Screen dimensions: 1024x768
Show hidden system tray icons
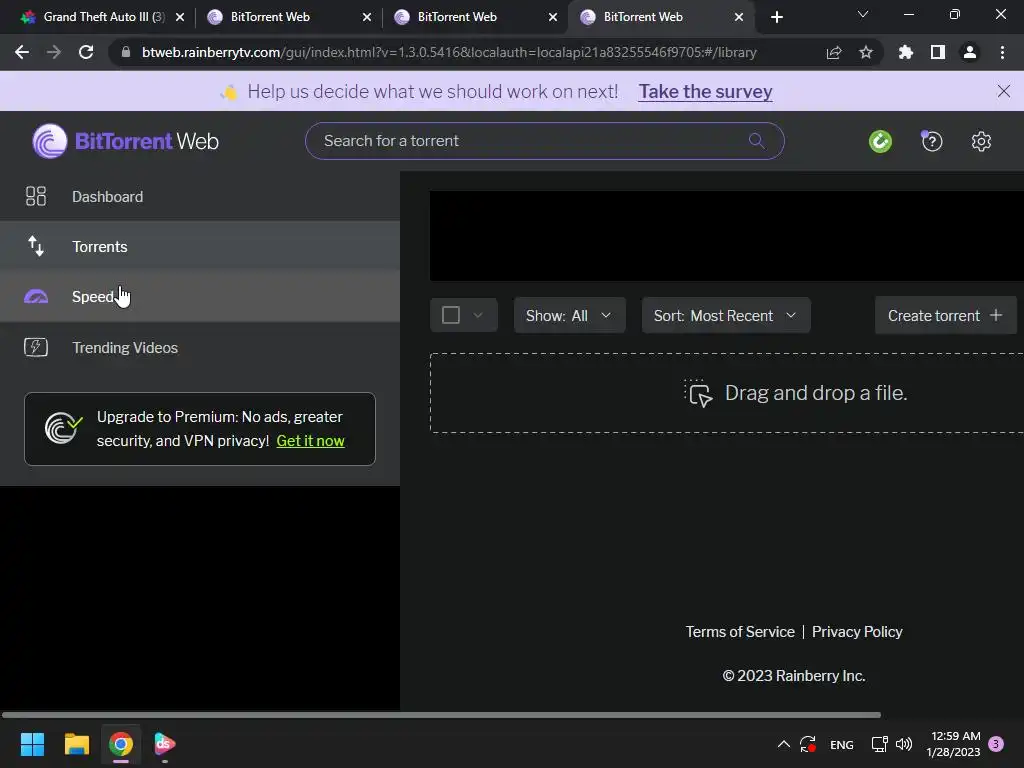click(x=784, y=744)
